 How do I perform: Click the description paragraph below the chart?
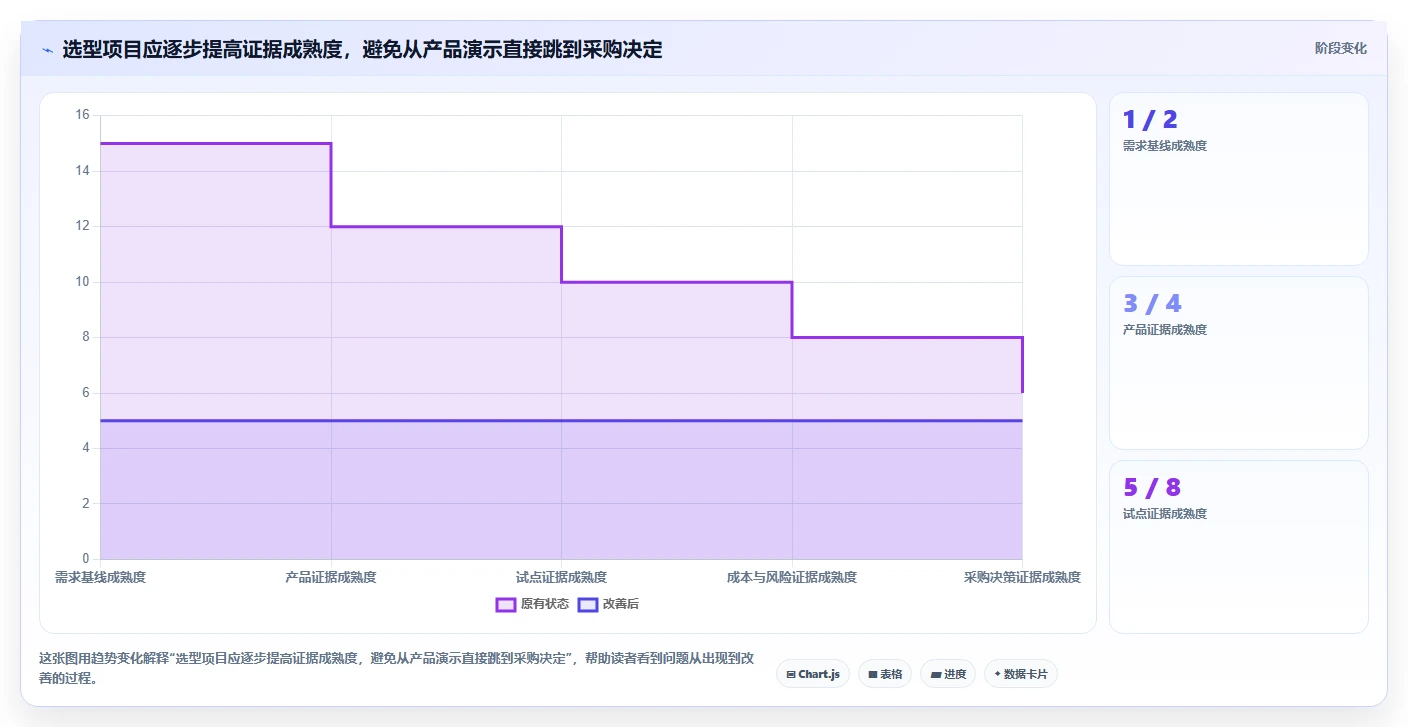[x=397, y=668]
